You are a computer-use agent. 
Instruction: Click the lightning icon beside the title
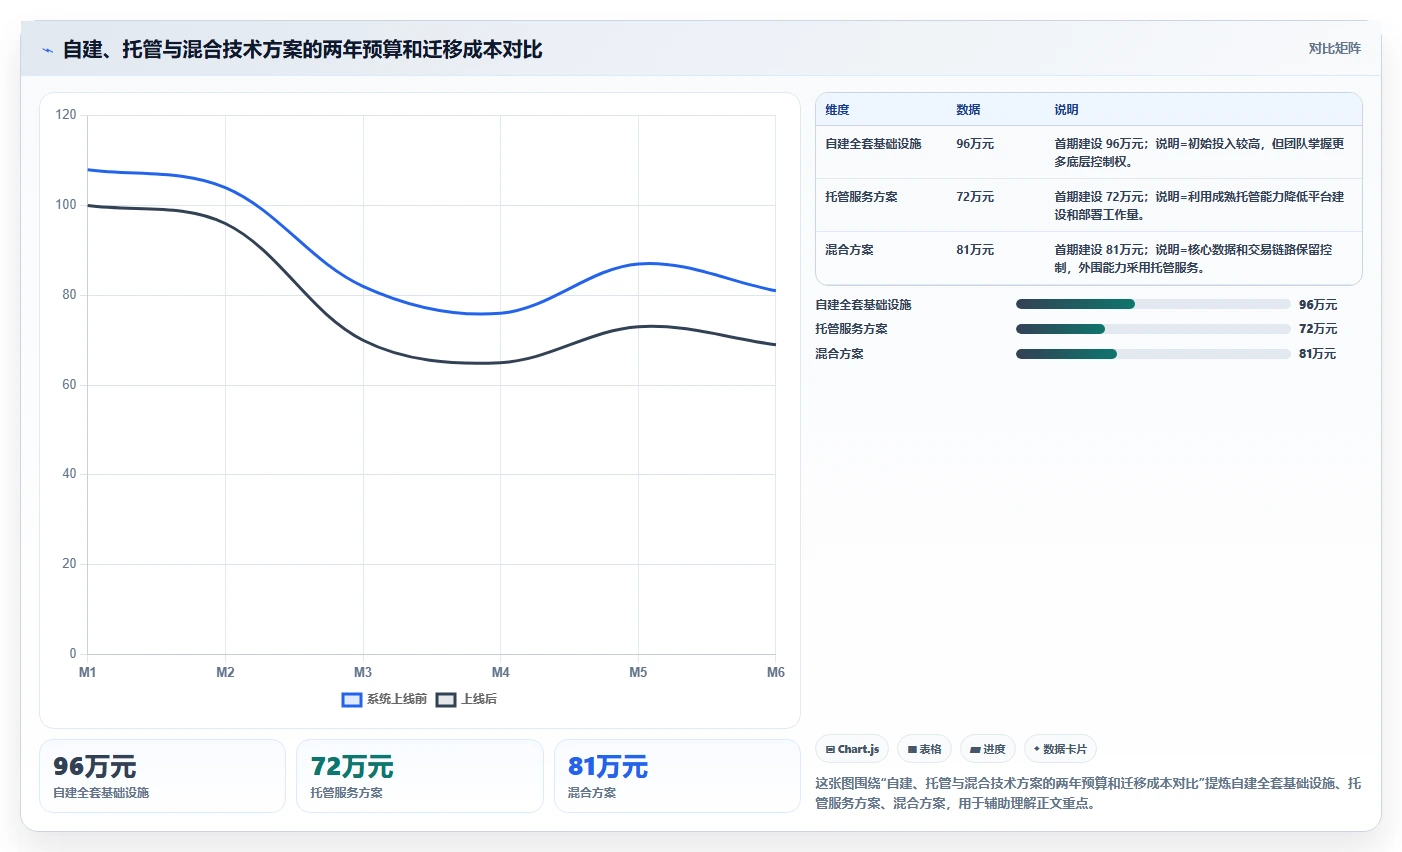47,50
